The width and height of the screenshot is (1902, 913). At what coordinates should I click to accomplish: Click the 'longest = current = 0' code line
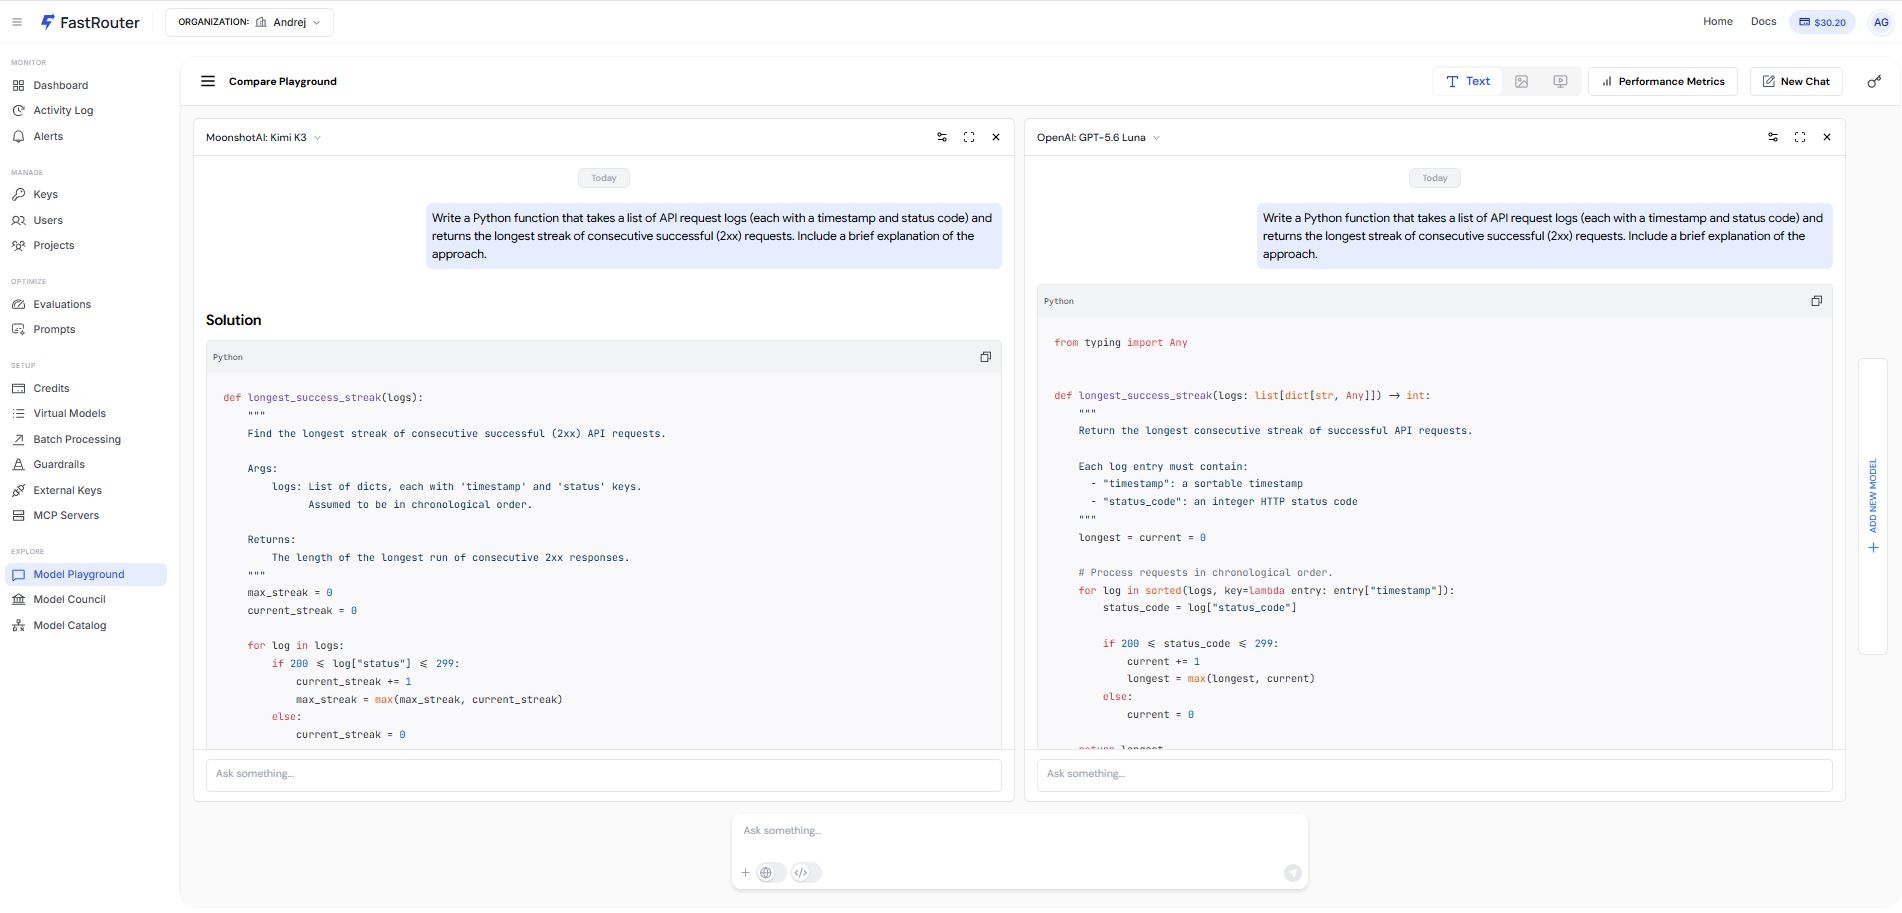tap(1142, 538)
